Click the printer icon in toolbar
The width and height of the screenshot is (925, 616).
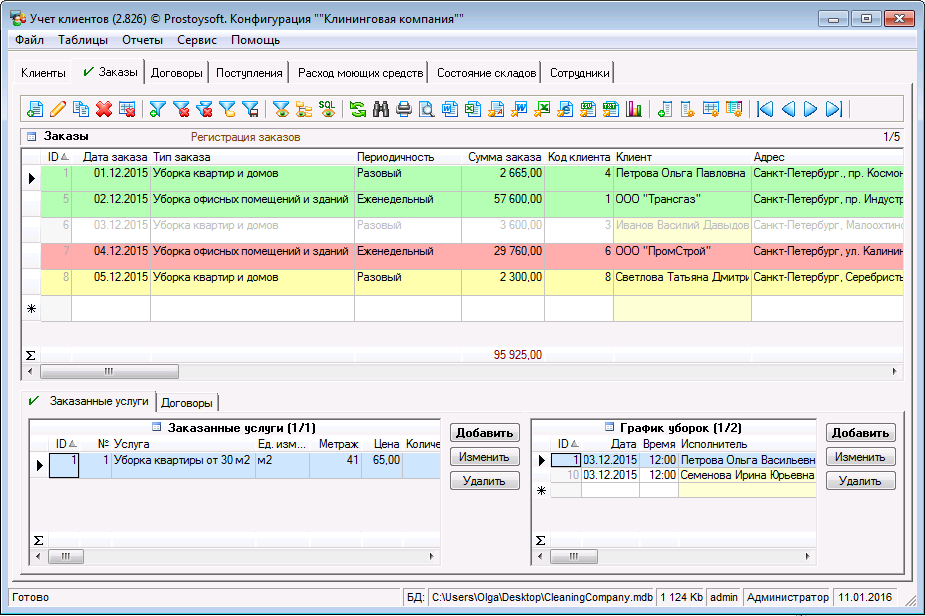404,109
